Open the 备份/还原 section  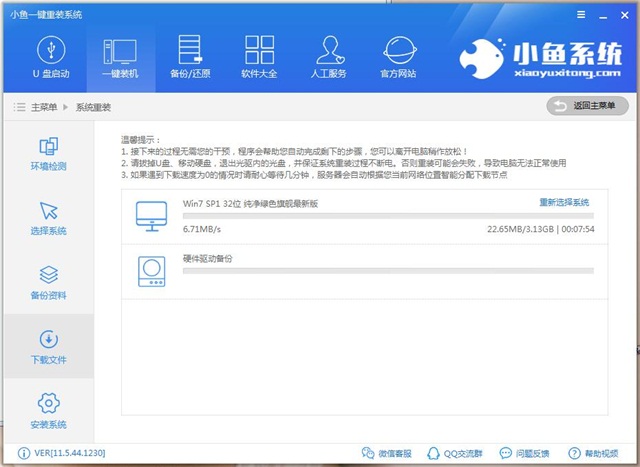(189, 58)
